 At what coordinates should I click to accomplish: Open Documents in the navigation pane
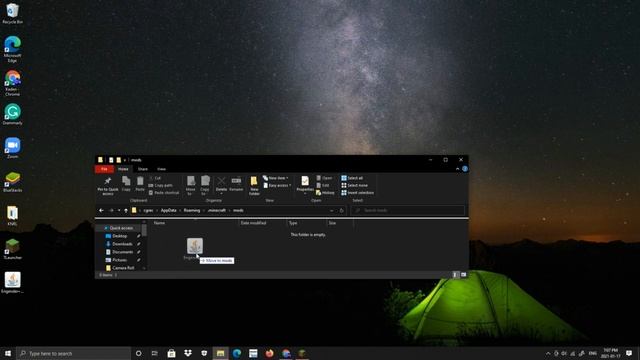coord(122,252)
